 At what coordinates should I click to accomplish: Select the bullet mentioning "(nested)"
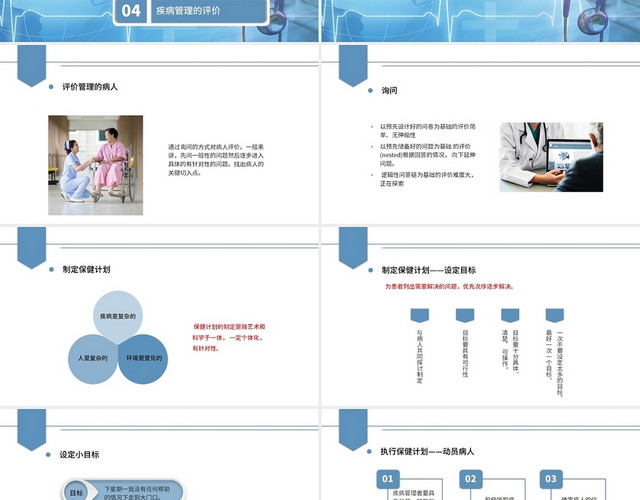click(427, 155)
